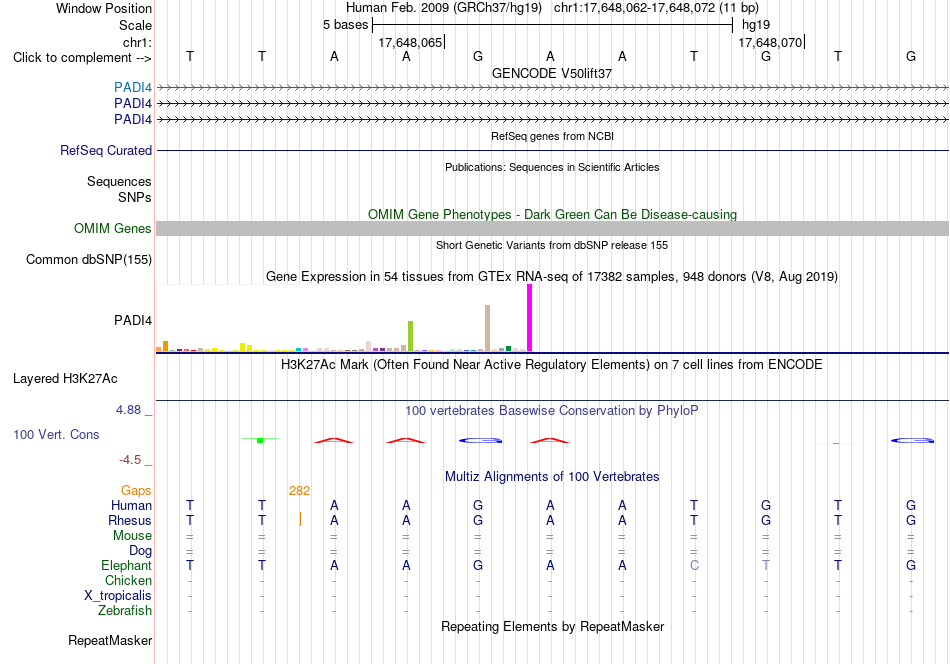The height and width of the screenshot is (664, 950).
Task: Click 'Short Genetic Variants from dbSNP release 155'
Action: click(552, 245)
